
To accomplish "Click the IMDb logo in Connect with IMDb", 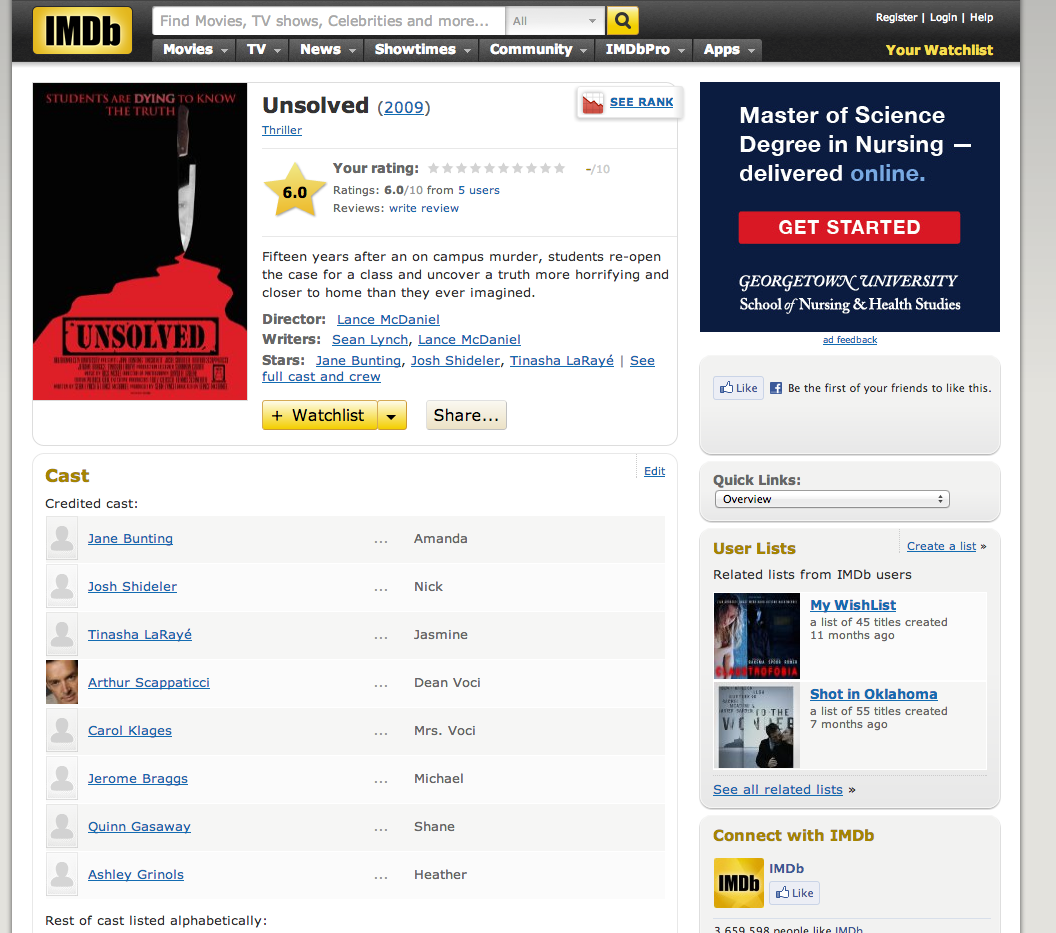I will (x=739, y=883).
